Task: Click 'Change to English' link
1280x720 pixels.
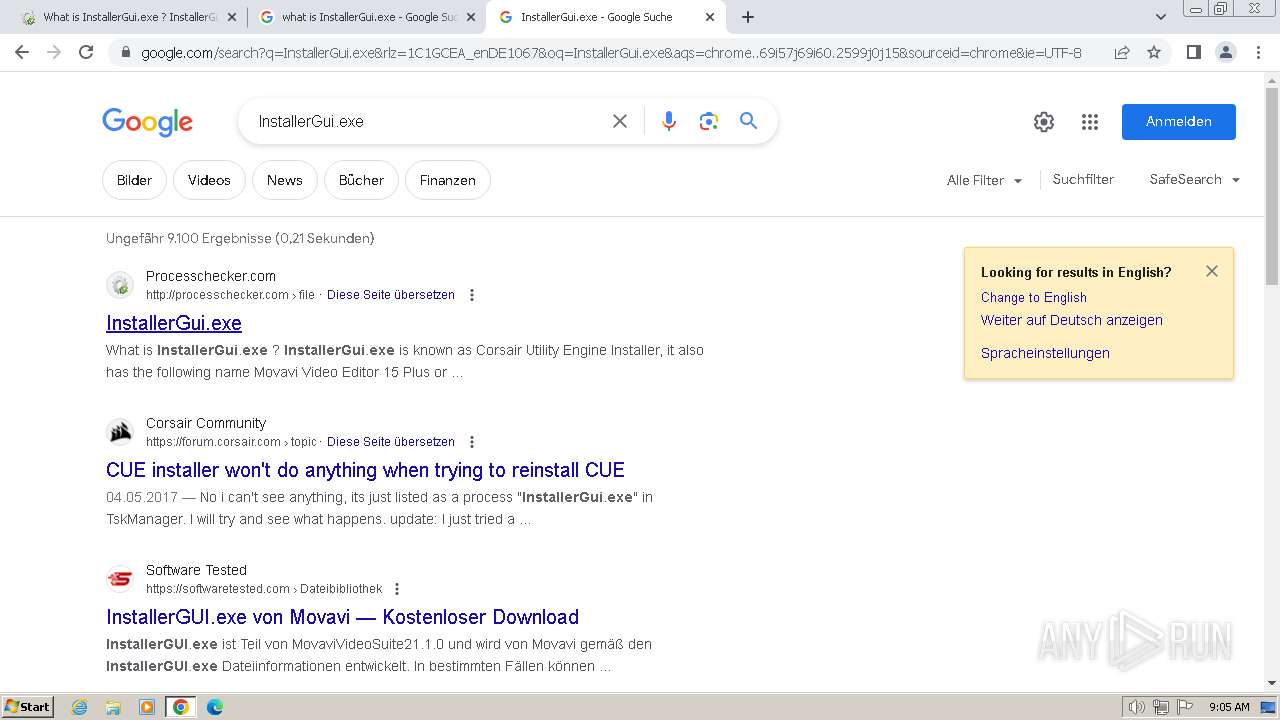Action: [x=1033, y=297]
